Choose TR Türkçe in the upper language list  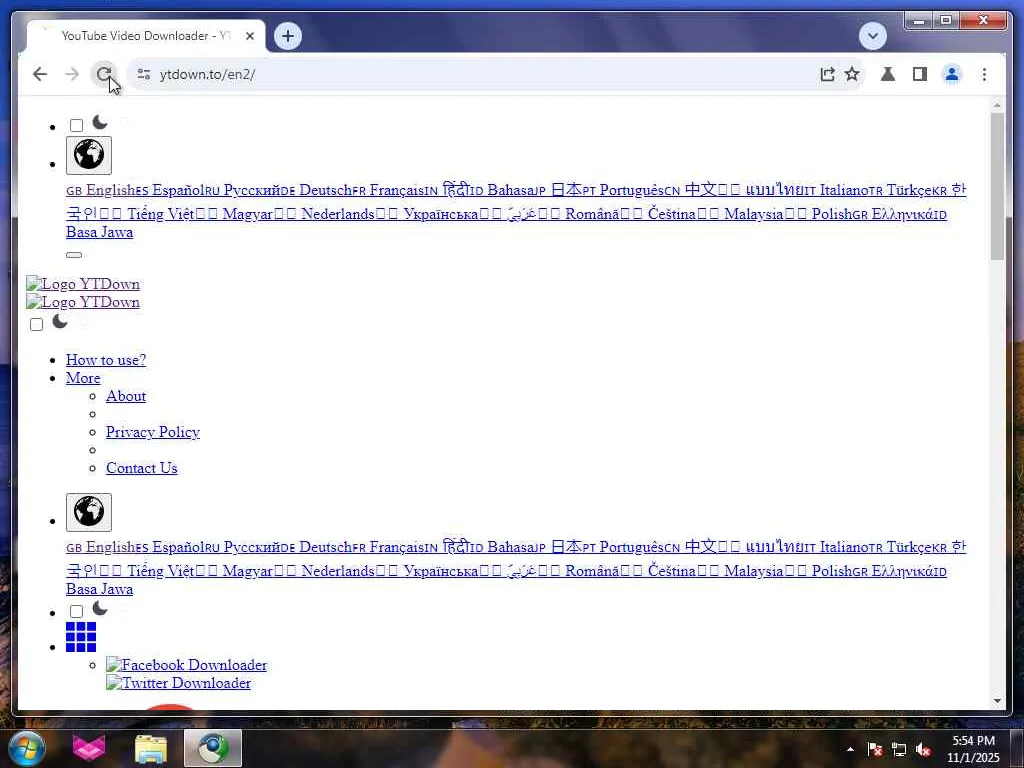click(899, 190)
